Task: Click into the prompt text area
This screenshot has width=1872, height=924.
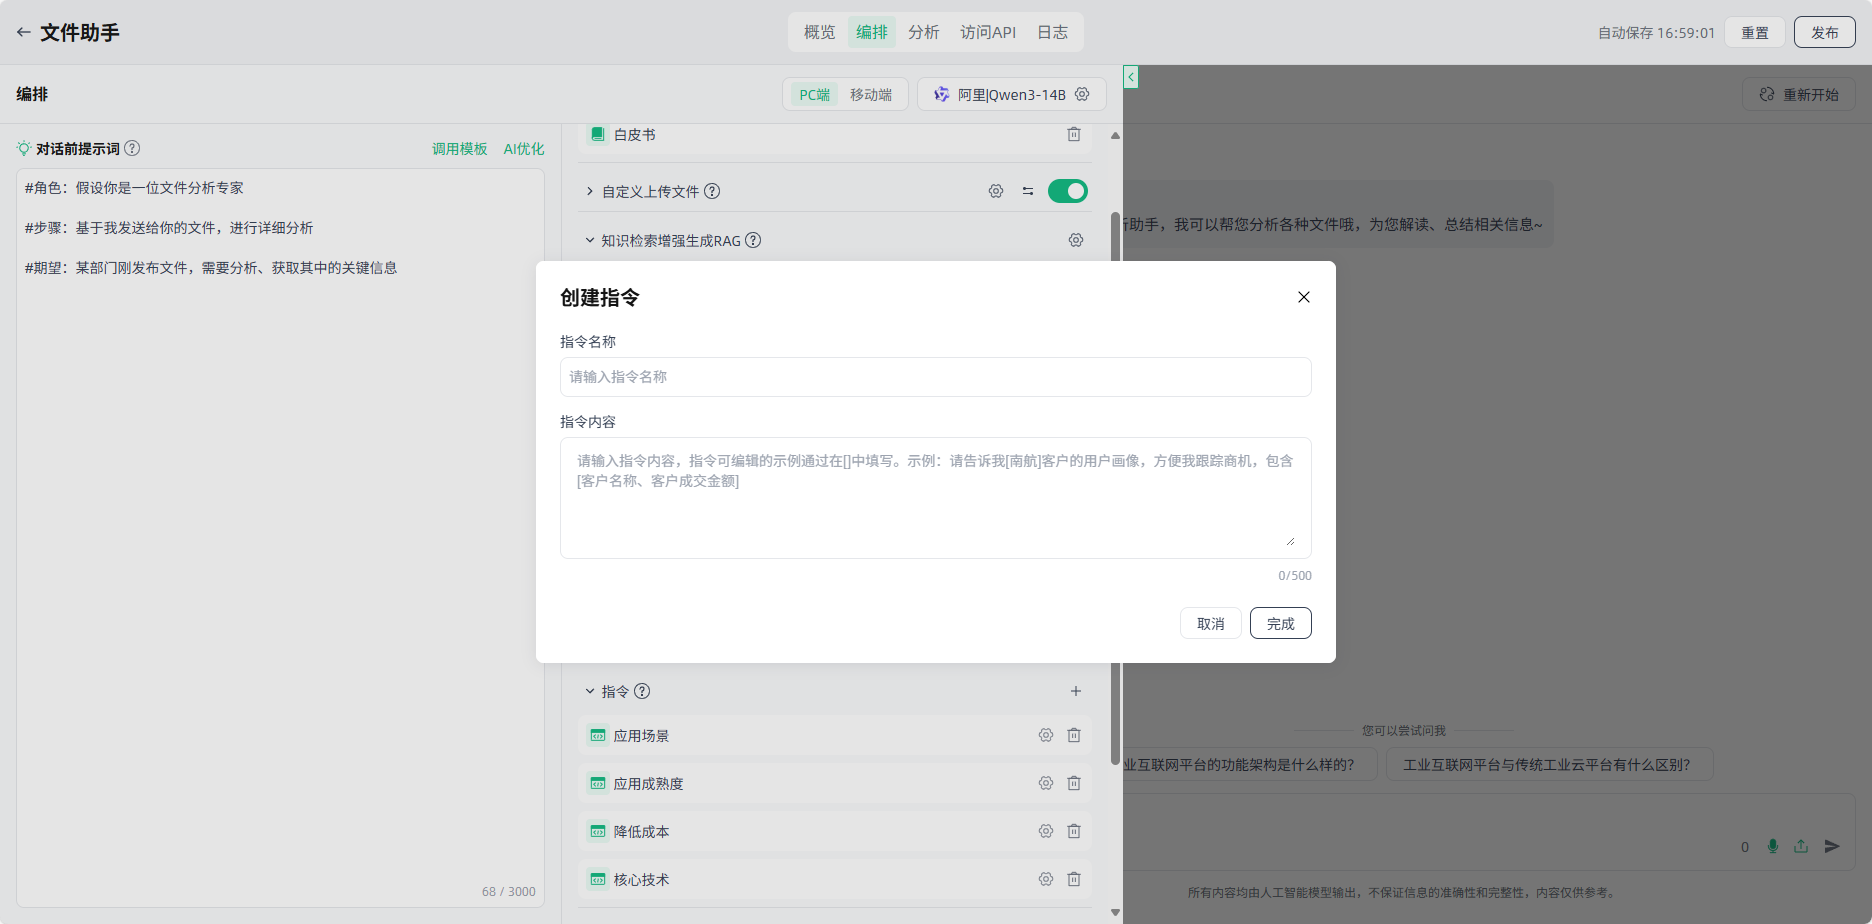Action: (x=280, y=538)
